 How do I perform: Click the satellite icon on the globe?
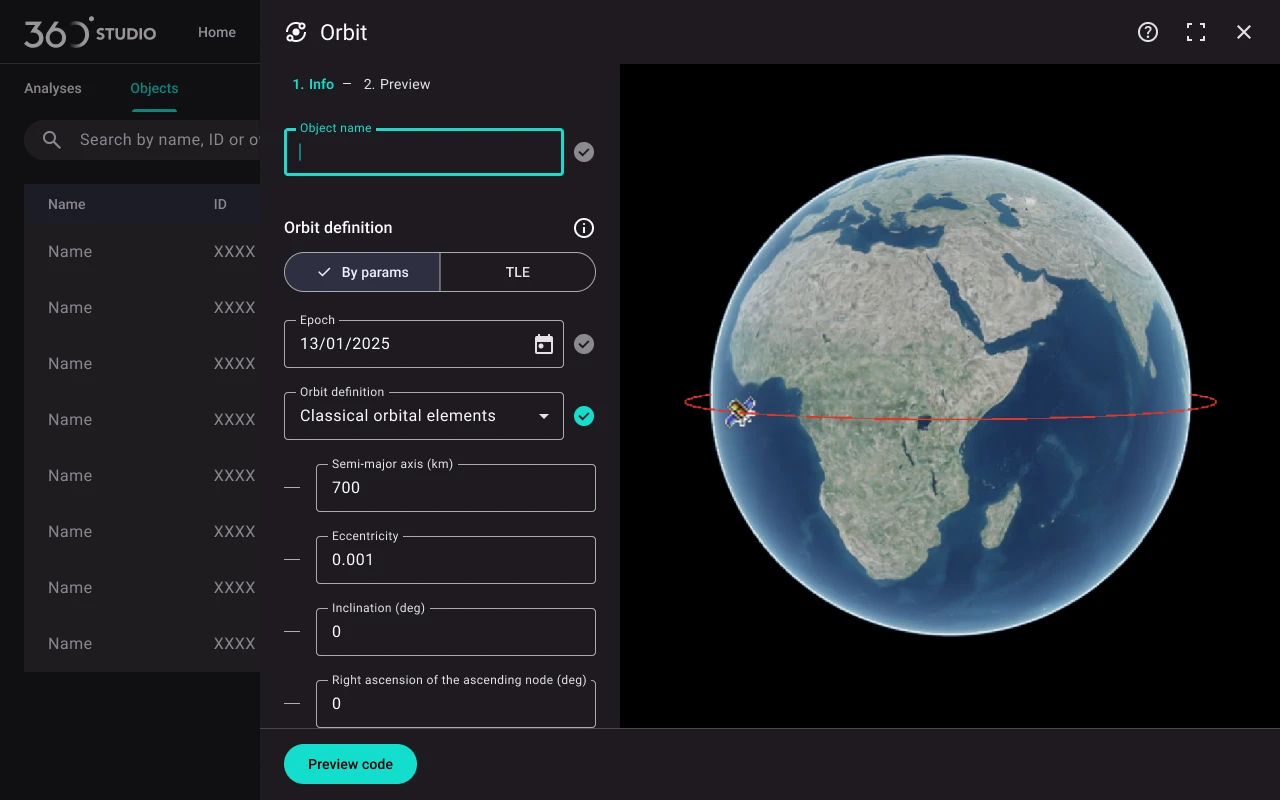click(x=740, y=411)
